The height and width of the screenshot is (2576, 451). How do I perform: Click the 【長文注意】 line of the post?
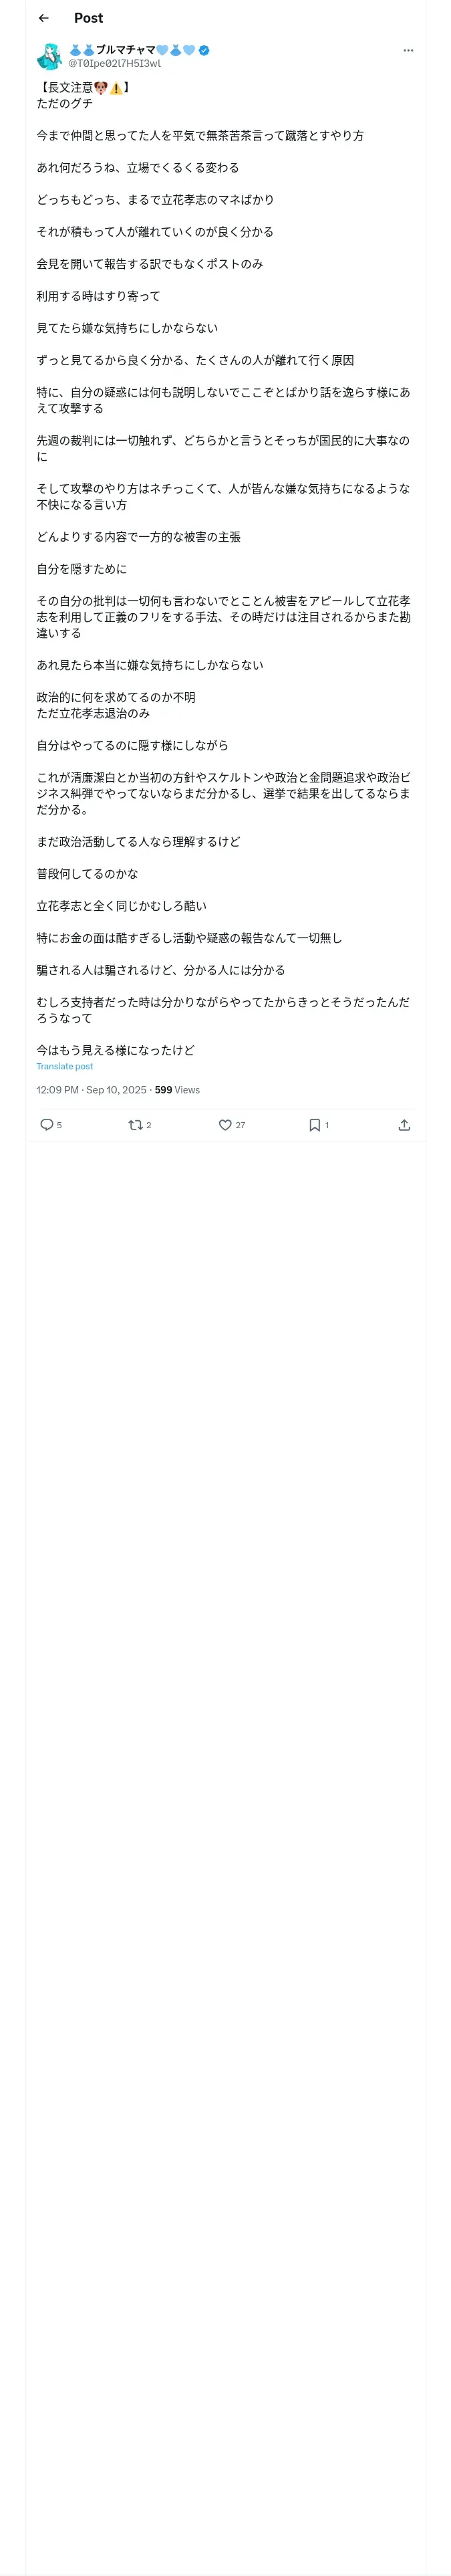coord(83,88)
